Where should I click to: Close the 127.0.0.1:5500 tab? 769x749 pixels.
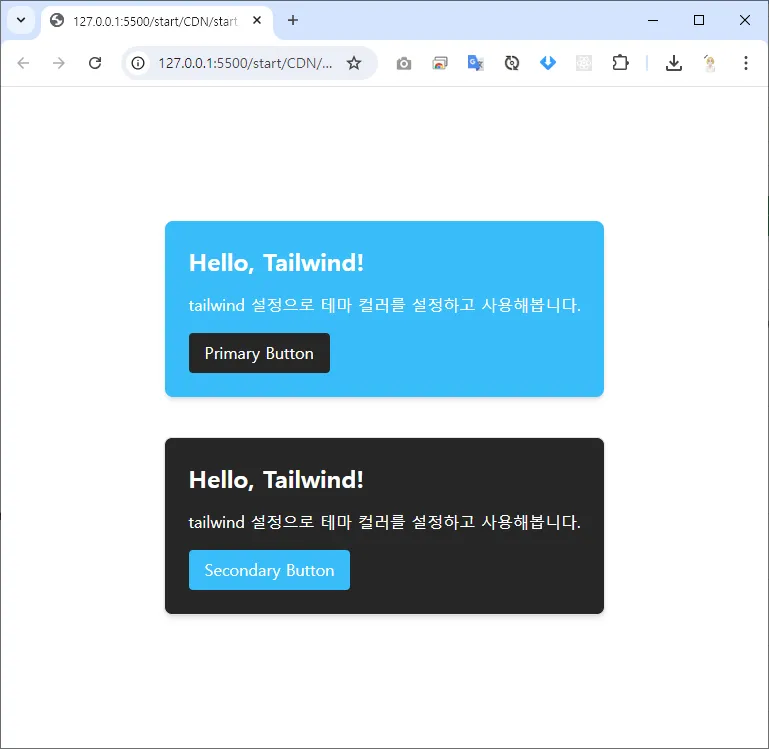coord(257,21)
